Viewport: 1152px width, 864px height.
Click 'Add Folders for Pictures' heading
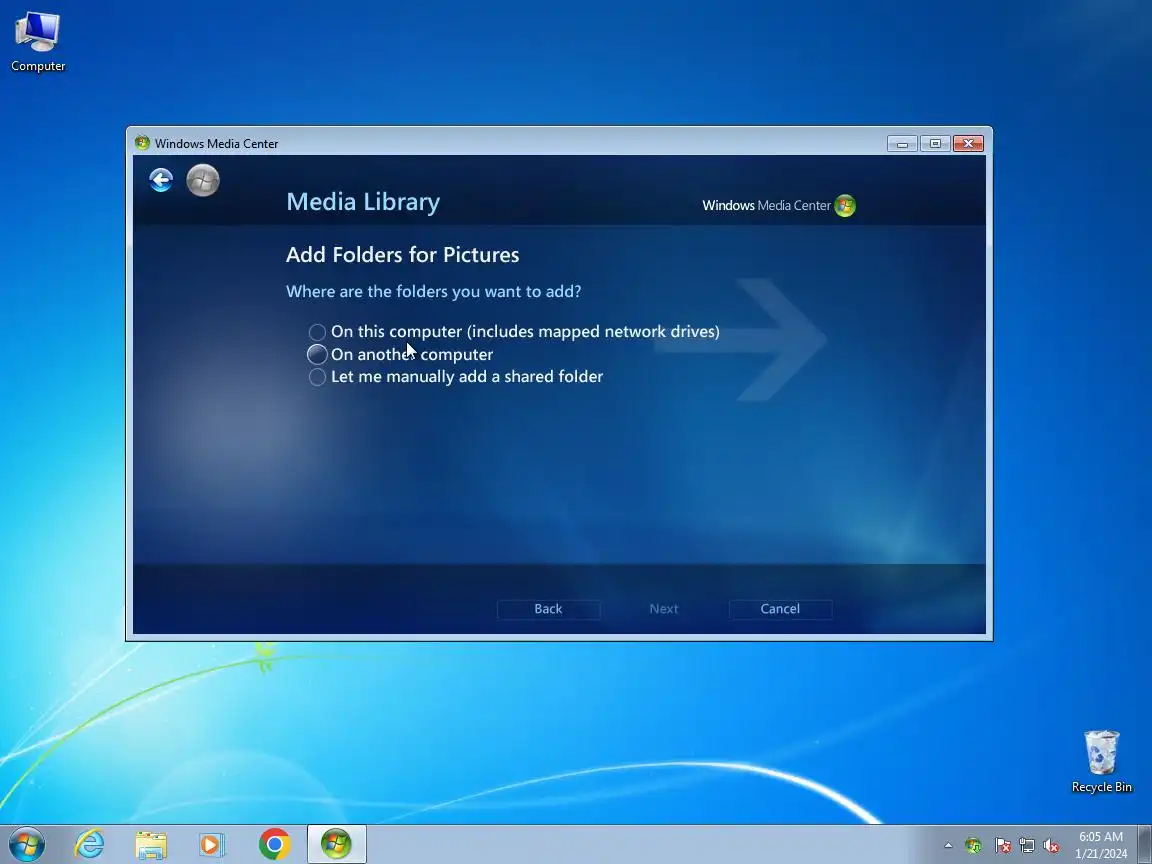(403, 255)
